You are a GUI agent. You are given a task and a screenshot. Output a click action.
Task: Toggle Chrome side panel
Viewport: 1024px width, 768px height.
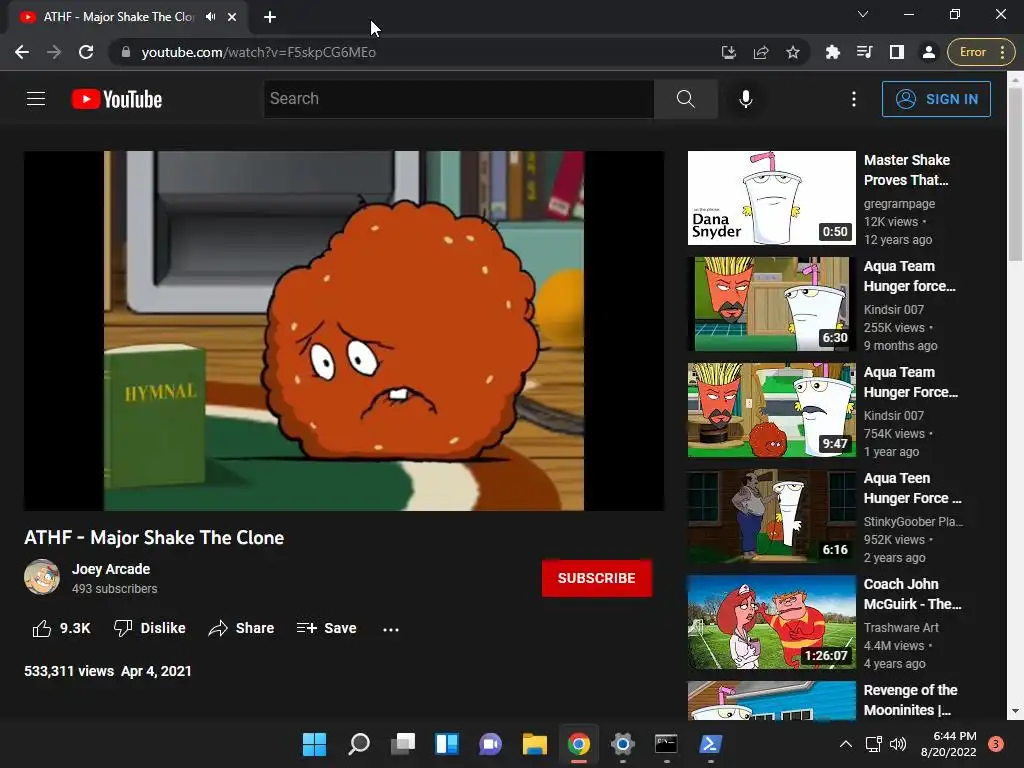tap(897, 52)
